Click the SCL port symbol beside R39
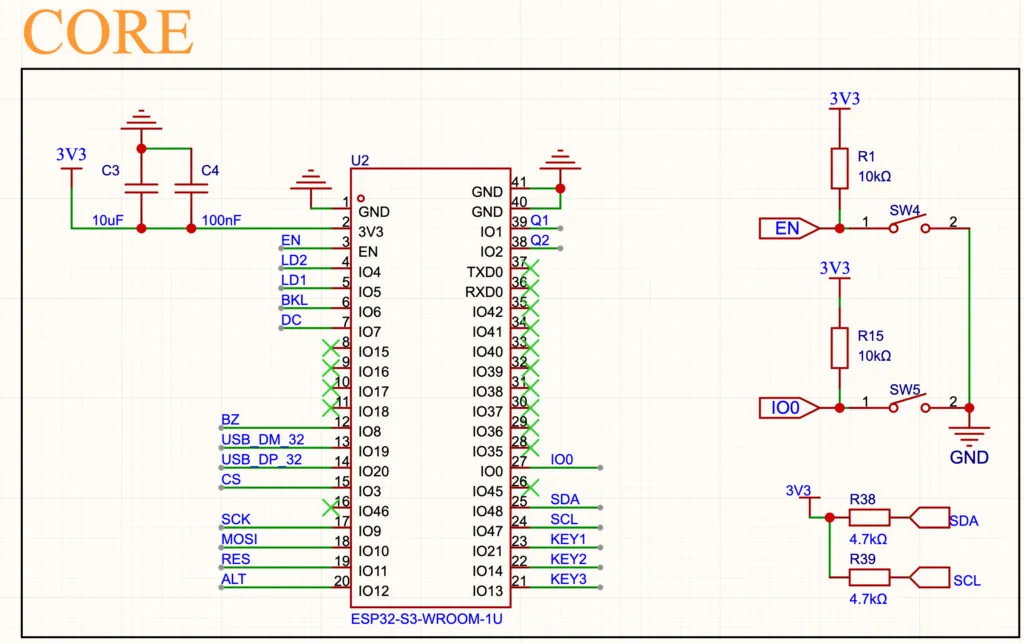 pos(929,577)
